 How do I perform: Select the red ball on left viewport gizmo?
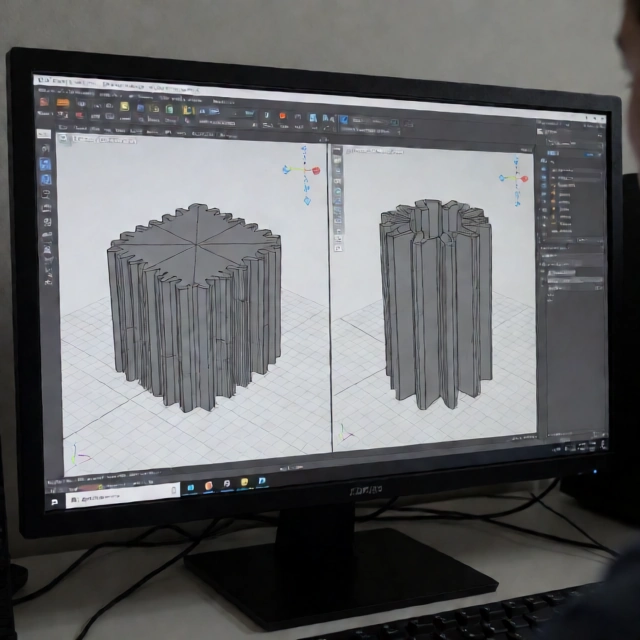(316, 171)
